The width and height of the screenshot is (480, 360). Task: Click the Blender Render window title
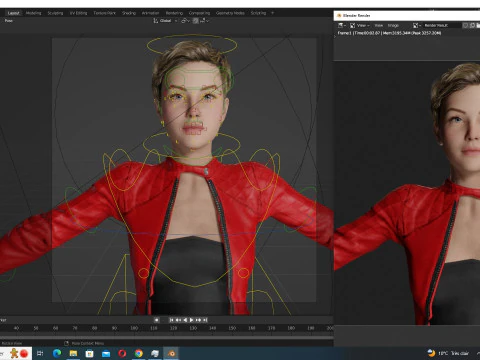[x=356, y=16]
